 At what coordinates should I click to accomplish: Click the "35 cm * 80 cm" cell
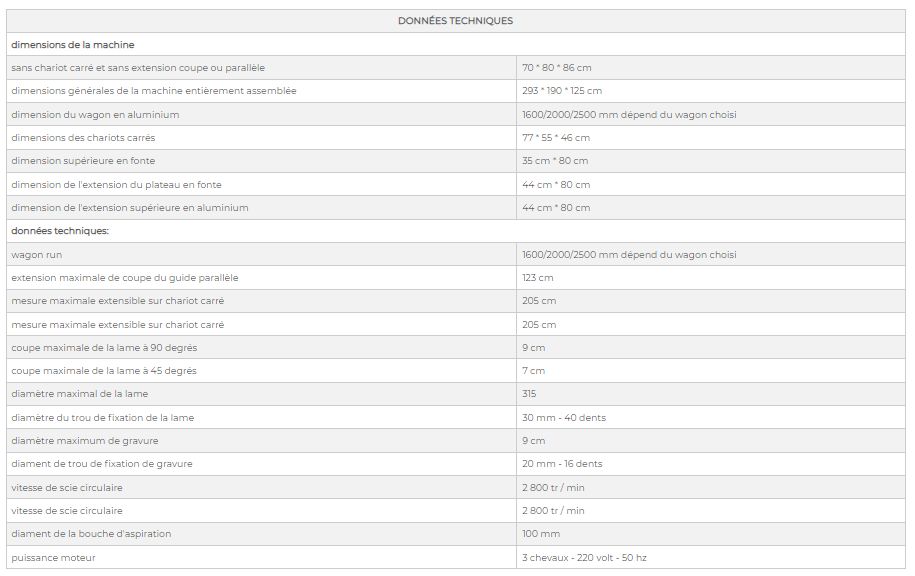[555, 161]
